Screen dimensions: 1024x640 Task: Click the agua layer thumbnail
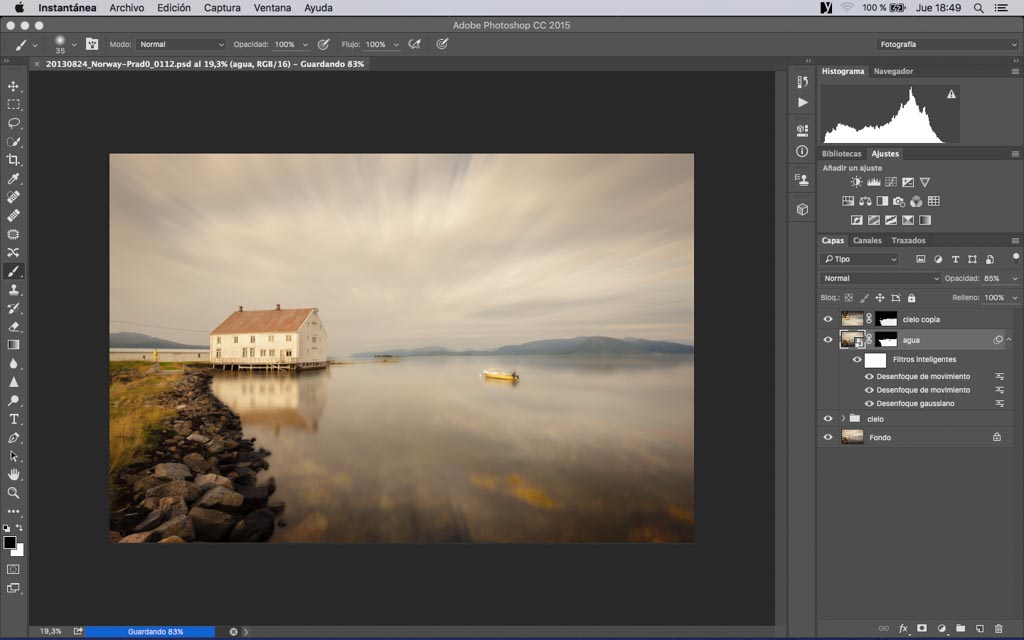[852, 340]
